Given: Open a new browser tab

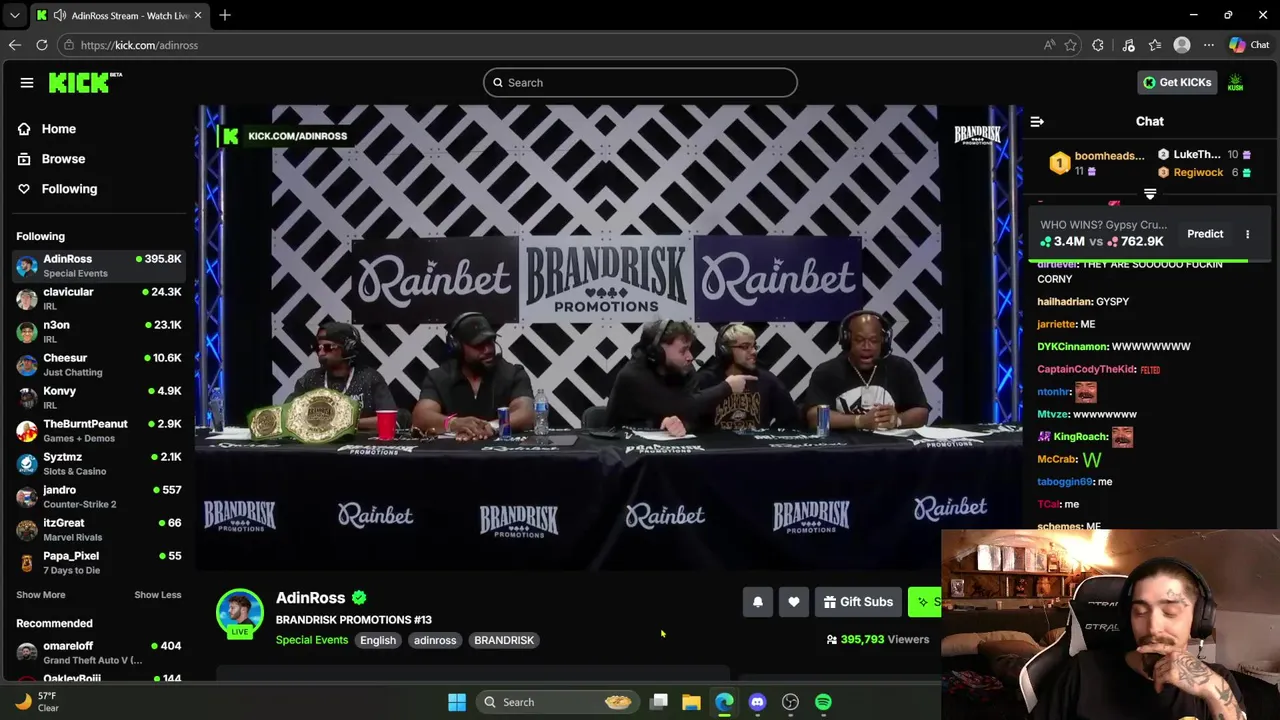Looking at the screenshot, I should [225, 16].
